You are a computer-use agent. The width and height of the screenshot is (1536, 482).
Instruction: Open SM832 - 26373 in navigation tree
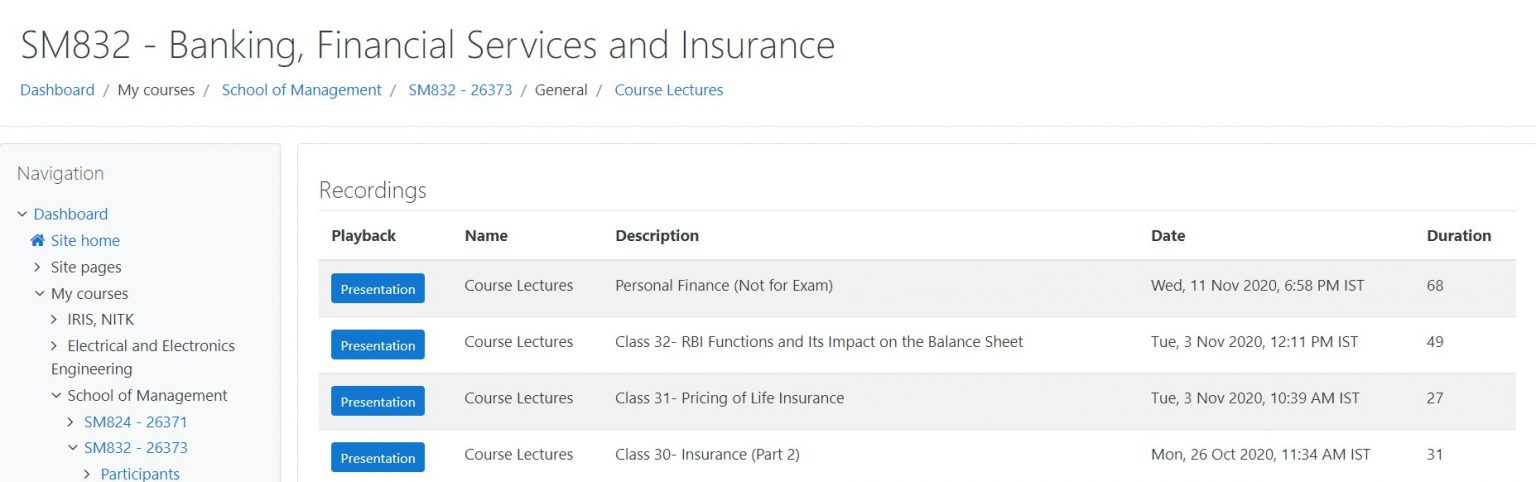pyautogui.click(x=135, y=448)
